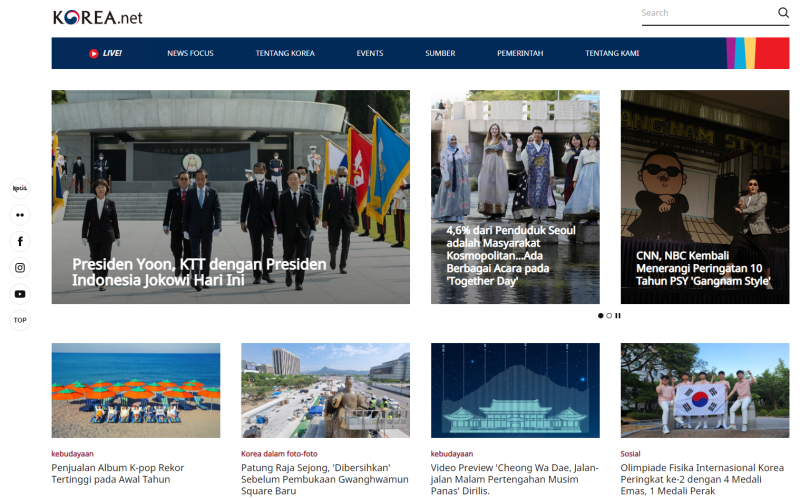This screenshot has width=800, height=498.
Task: Click the search magnifier icon
Action: (x=783, y=12)
